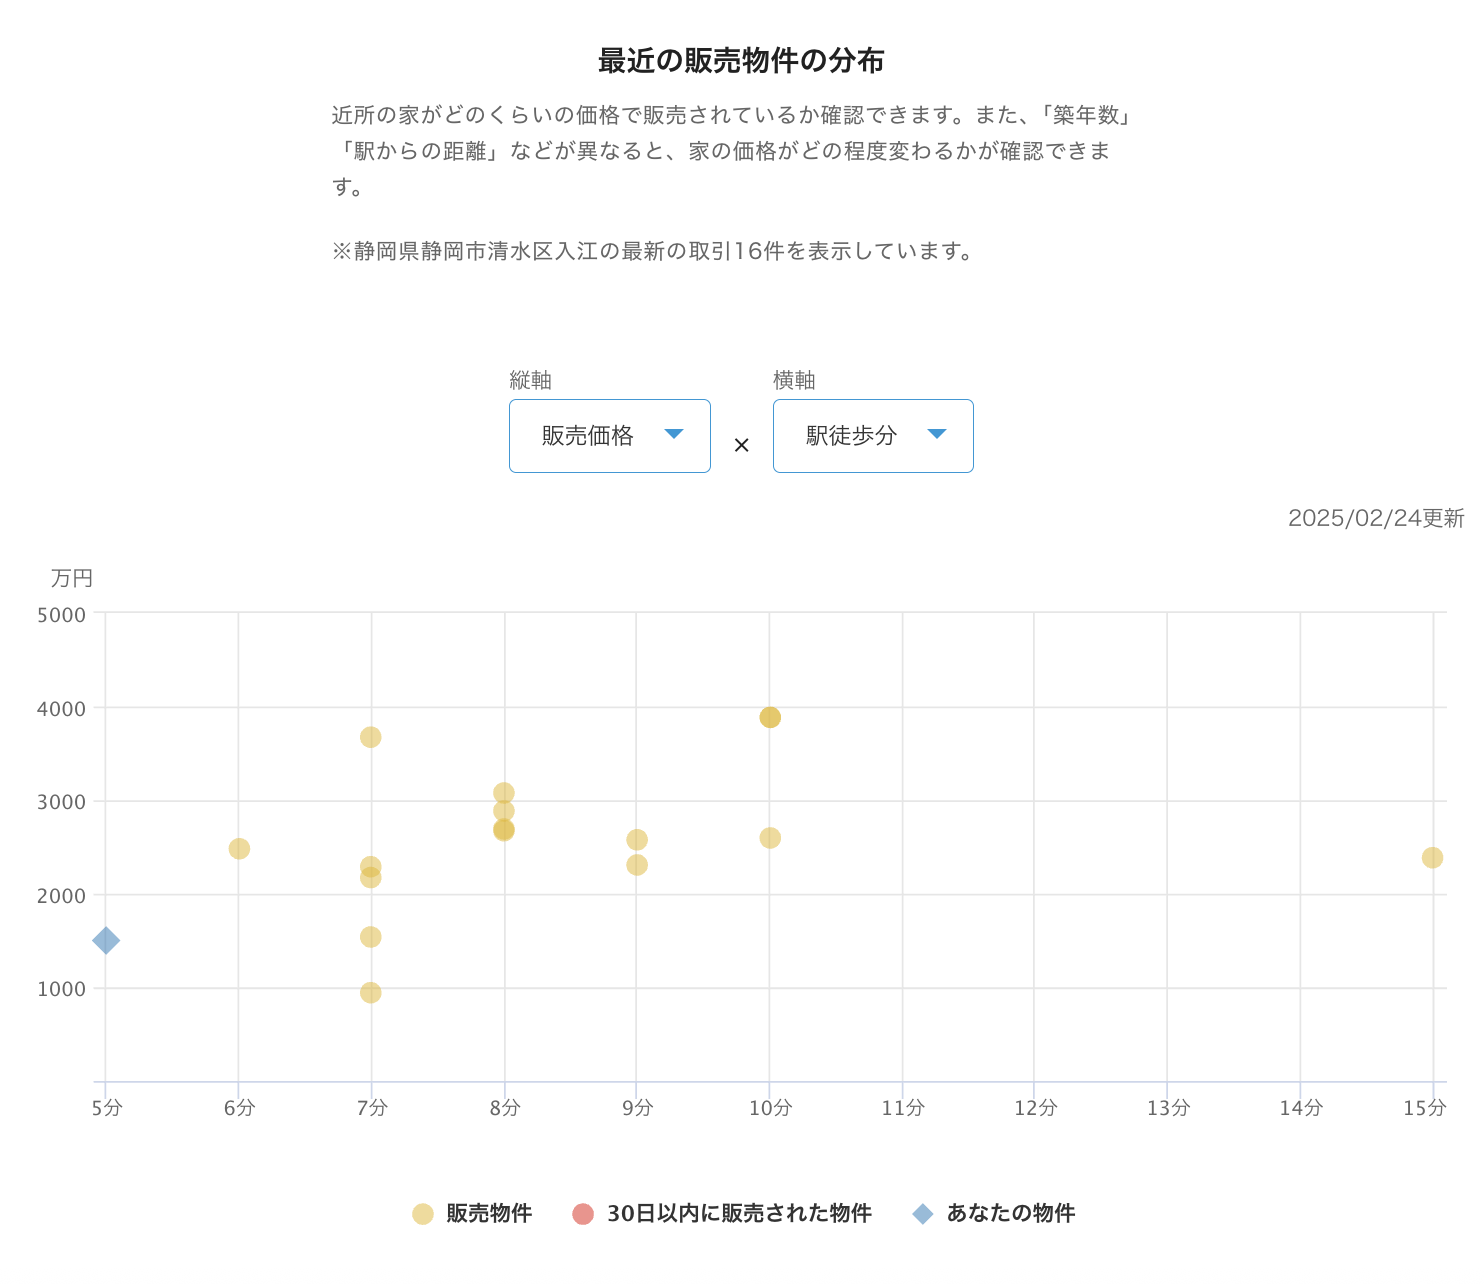Click the upper data point at 9分
Image resolution: width=1484 pixels, height=1284 pixels.
pyautogui.click(x=637, y=839)
